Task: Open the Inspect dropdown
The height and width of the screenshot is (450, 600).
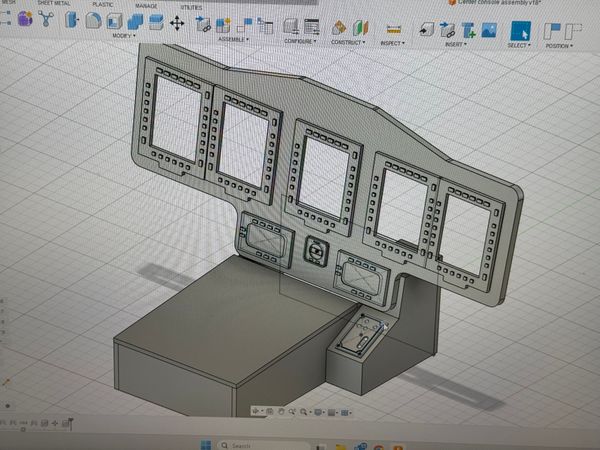Action: tap(393, 43)
